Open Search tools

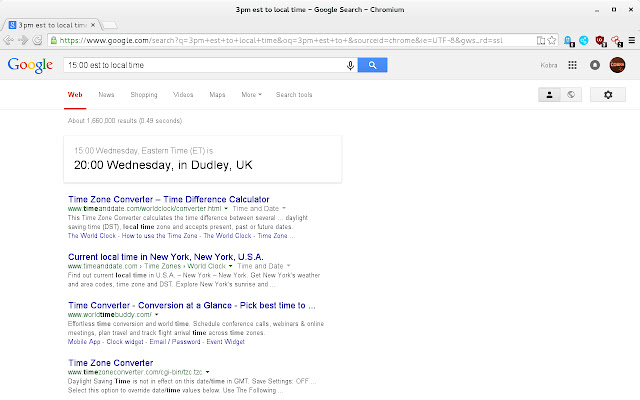coord(294,95)
